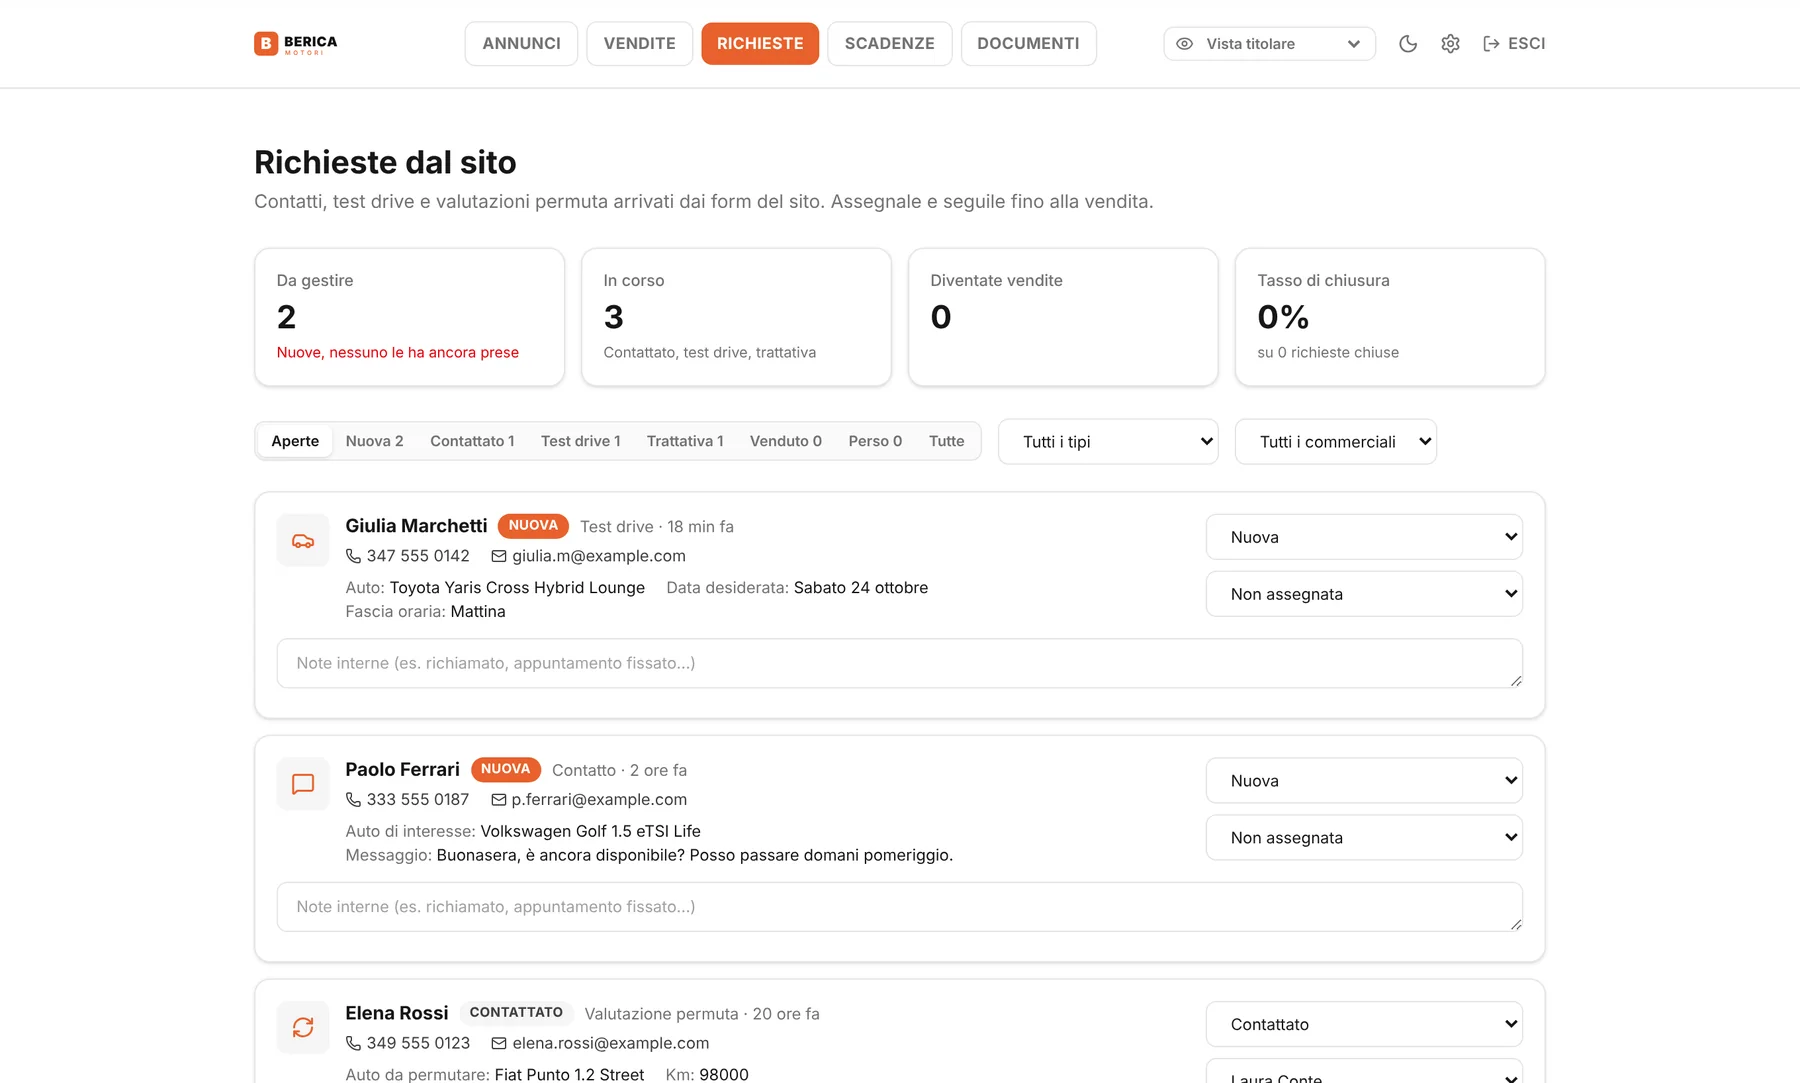Filter requests by Trattativa 1

[x=685, y=441]
